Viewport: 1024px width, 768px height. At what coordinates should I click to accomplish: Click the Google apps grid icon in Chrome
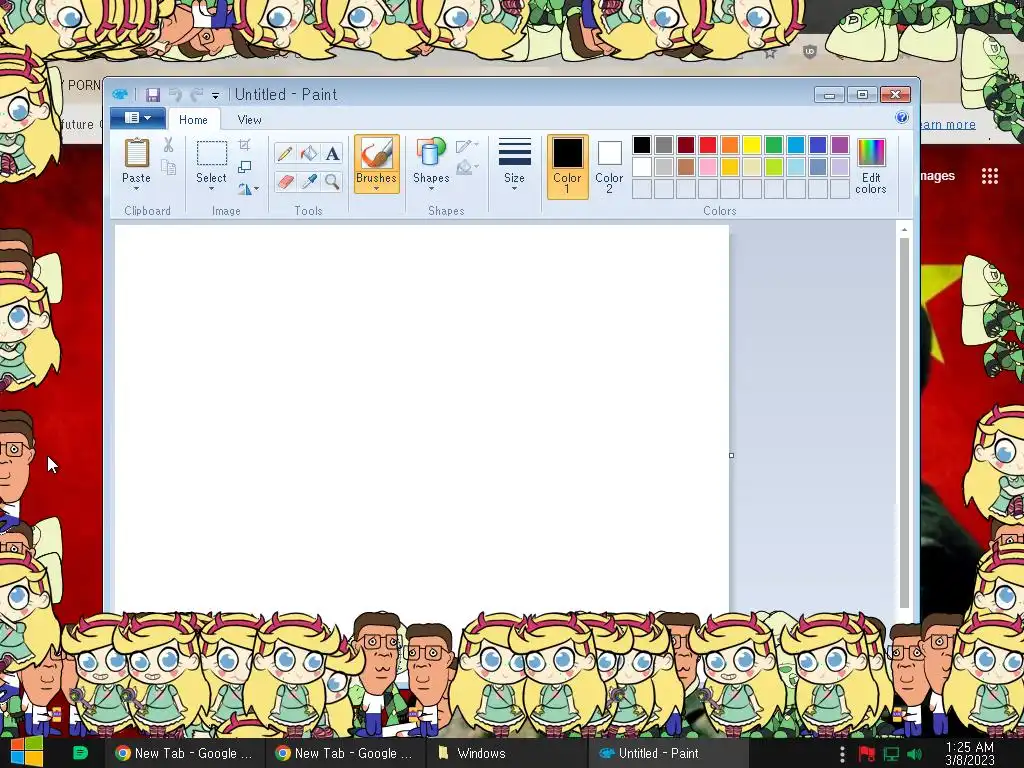(x=990, y=176)
